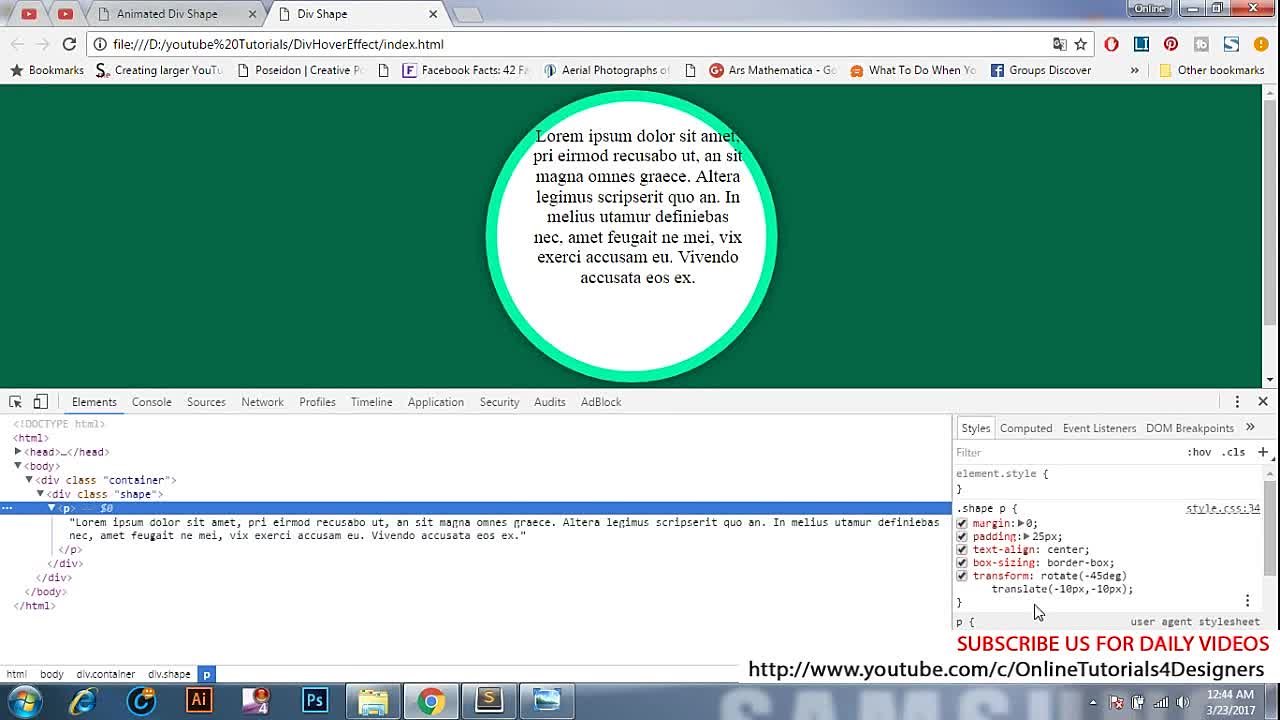Add new style rule plus icon
This screenshot has width=1280, height=720.
(1263, 452)
